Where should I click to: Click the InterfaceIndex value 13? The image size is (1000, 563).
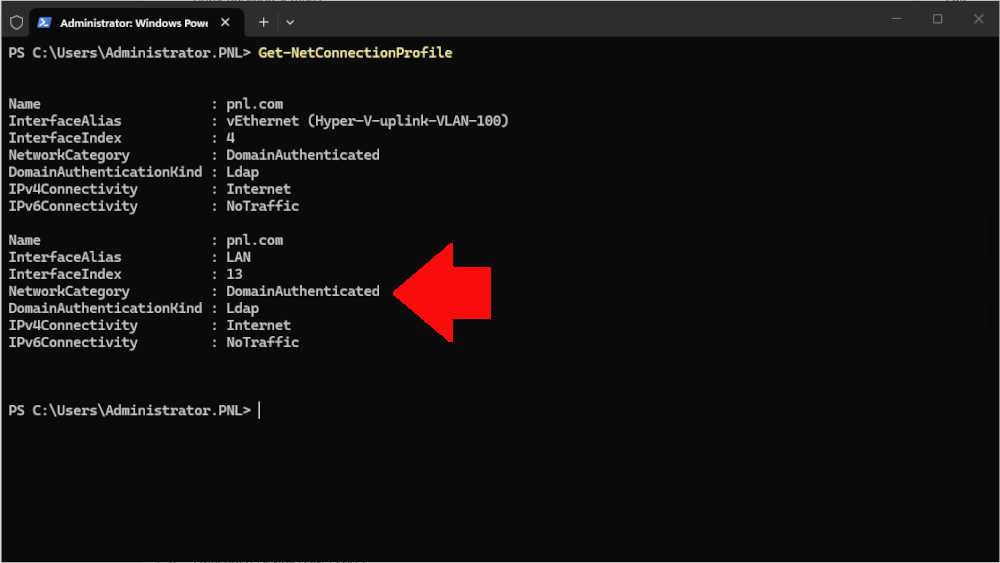235,274
